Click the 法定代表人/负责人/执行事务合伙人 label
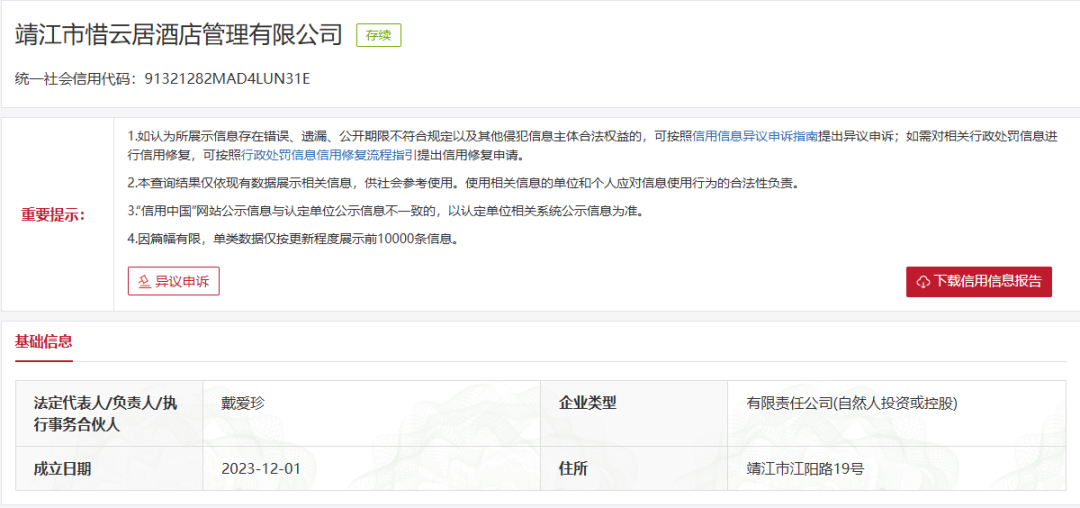Image resolution: width=1080 pixels, height=508 pixels. tap(105, 414)
